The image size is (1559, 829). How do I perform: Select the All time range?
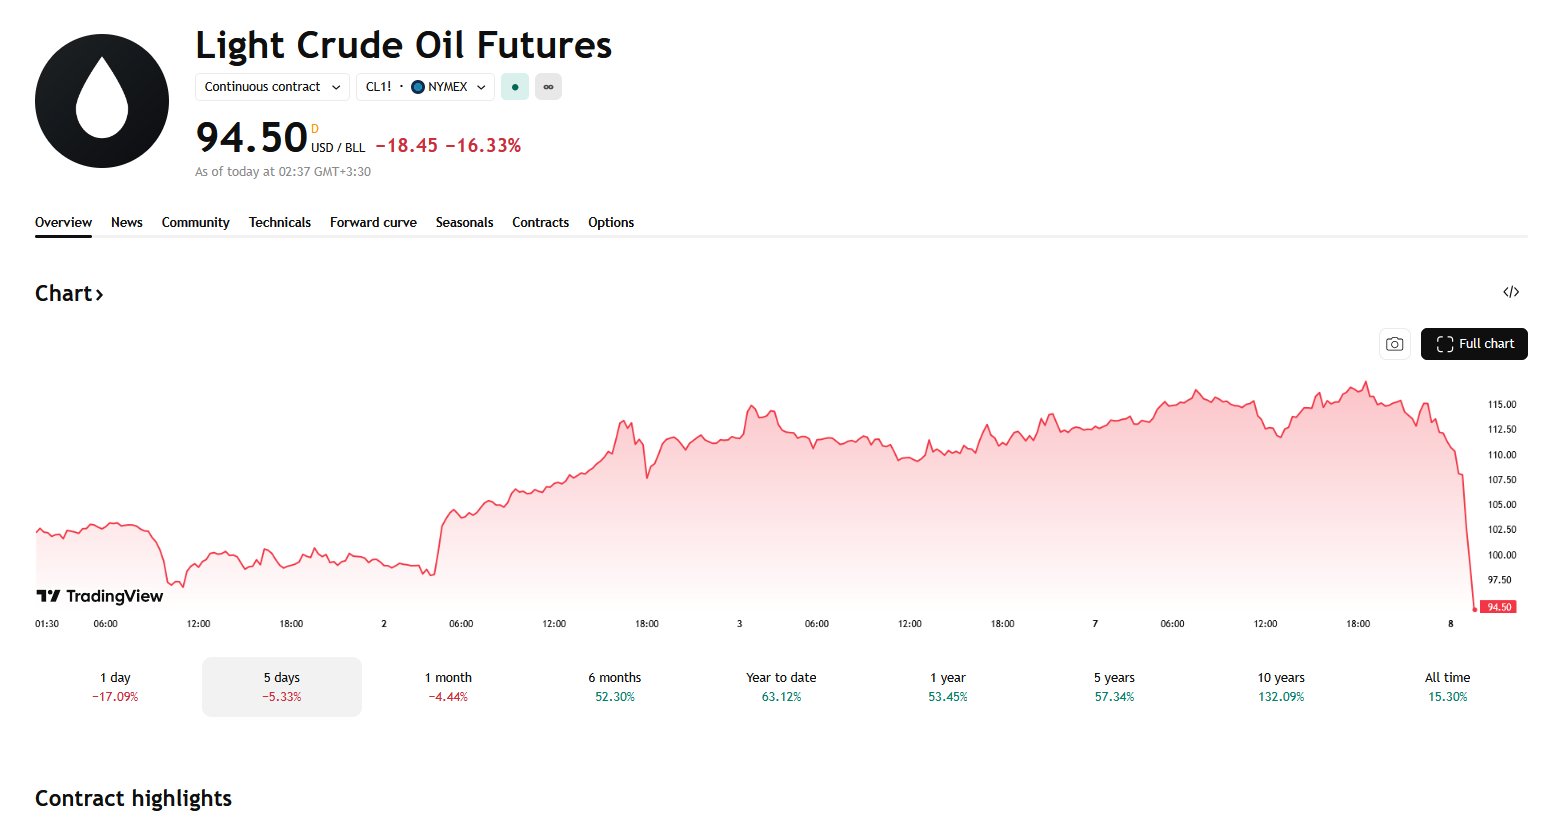[1447, 686]
